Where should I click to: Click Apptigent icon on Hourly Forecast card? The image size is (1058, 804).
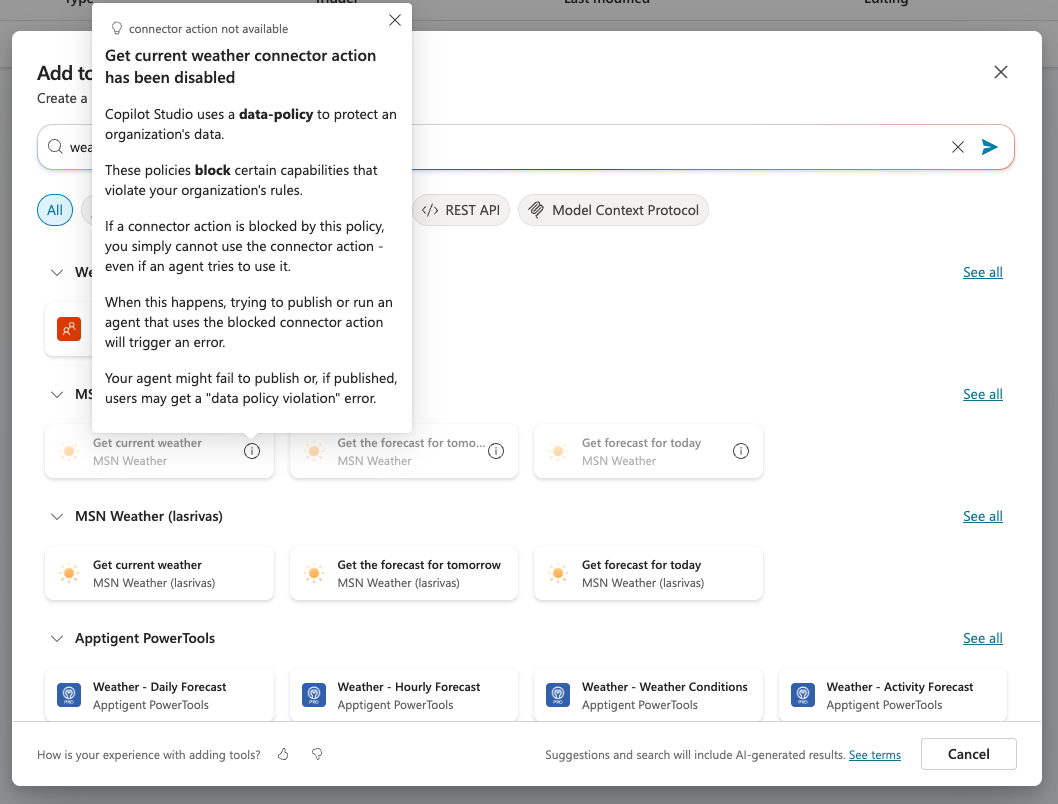pyautogui.click(x=314, y=695)
